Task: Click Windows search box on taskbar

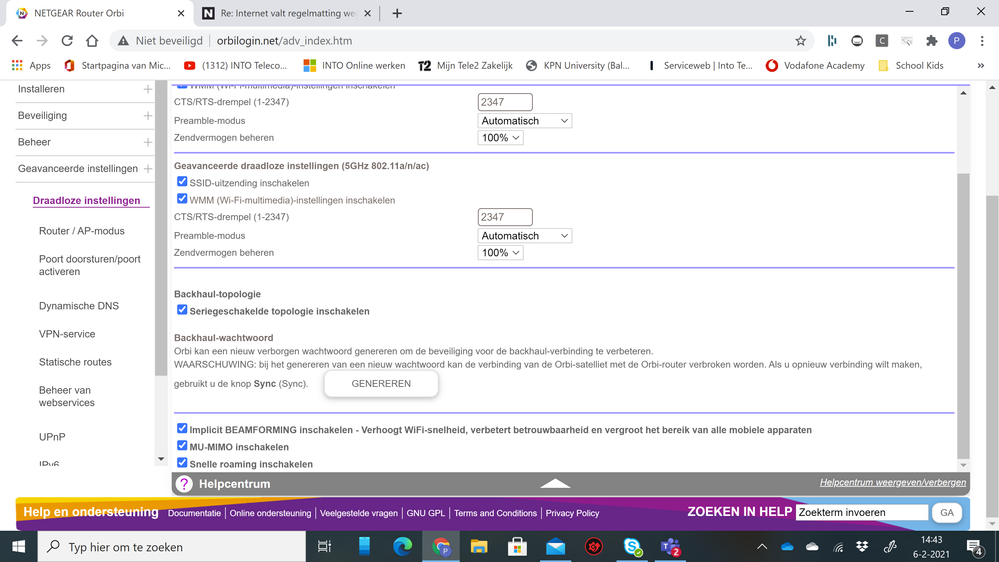Action: coord(172,547)
